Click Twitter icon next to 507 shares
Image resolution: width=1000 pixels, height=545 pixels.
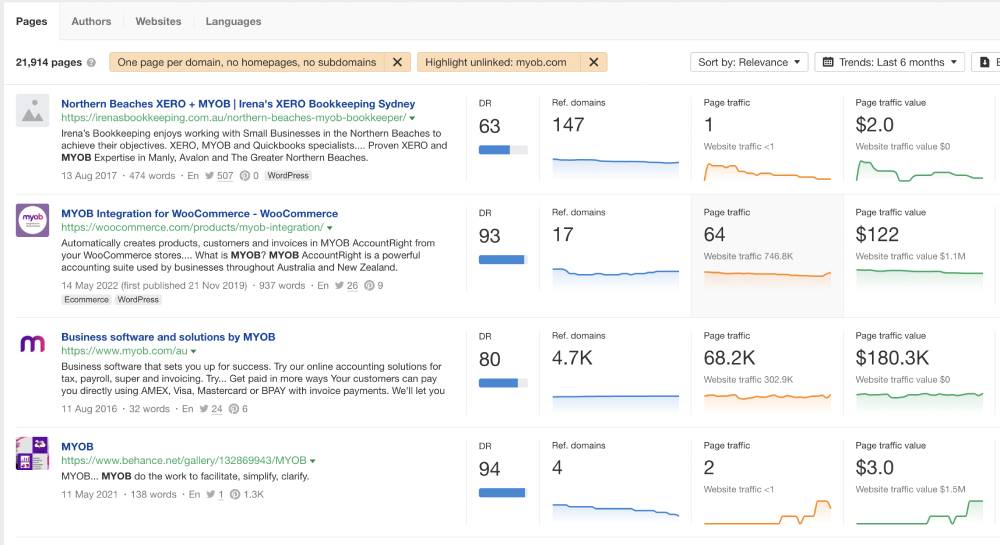click(x=209, y=175)
